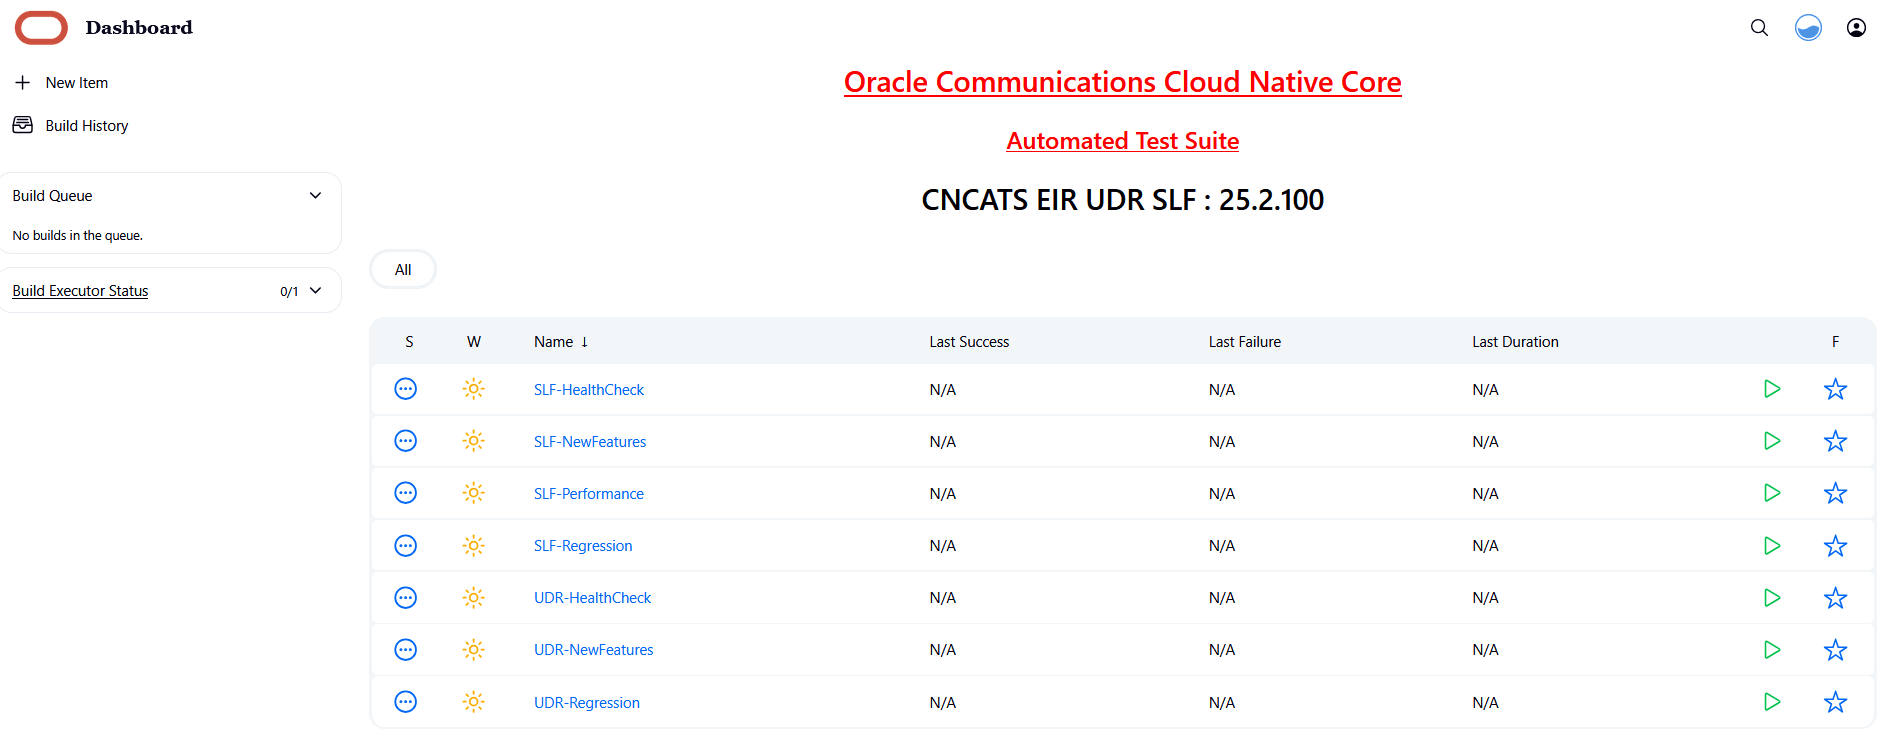Screen dimensions: 1893x745
Task: Click the weather sun icon for SLF-Regression
Action: (474, 546)
